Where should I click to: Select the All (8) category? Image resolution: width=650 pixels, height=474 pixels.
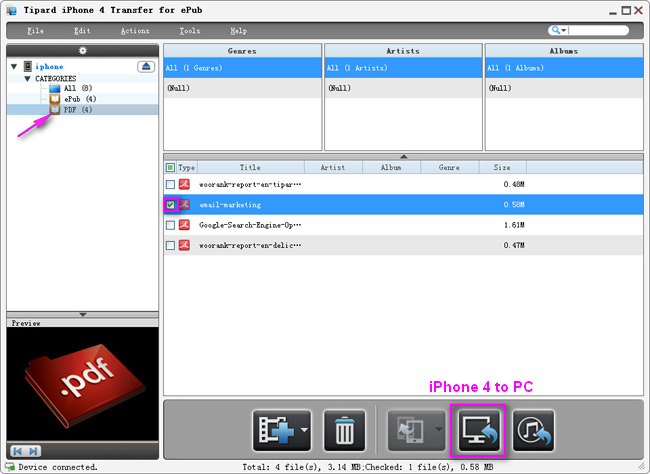click(x=78, y=88)
